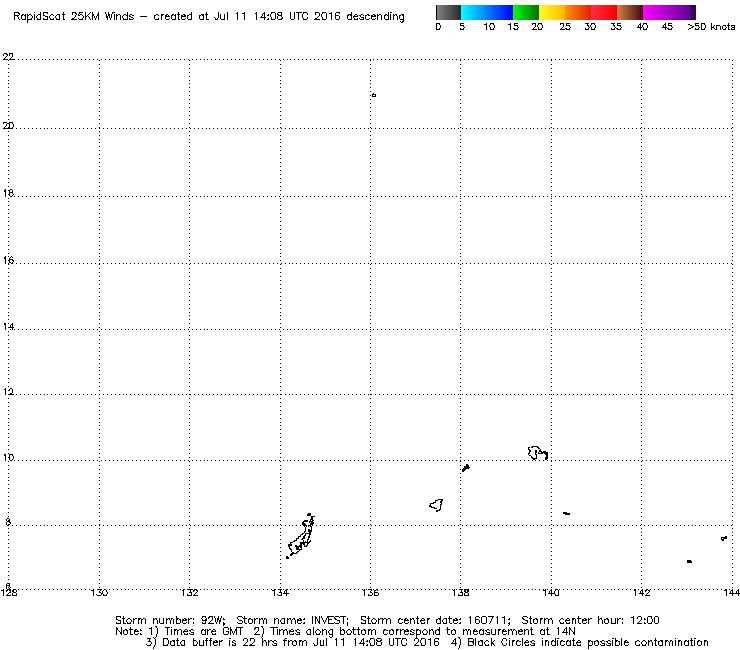Click the brown 35-40 knots color band

630,12
